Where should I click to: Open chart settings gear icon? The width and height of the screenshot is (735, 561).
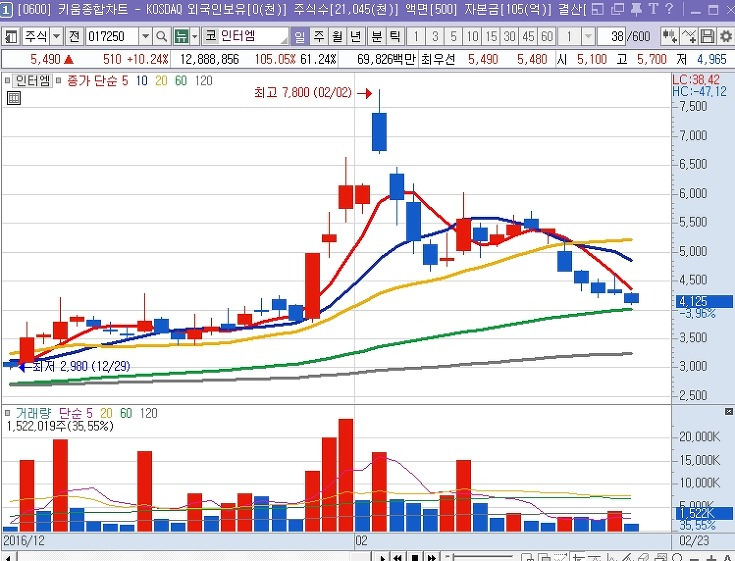726,36
